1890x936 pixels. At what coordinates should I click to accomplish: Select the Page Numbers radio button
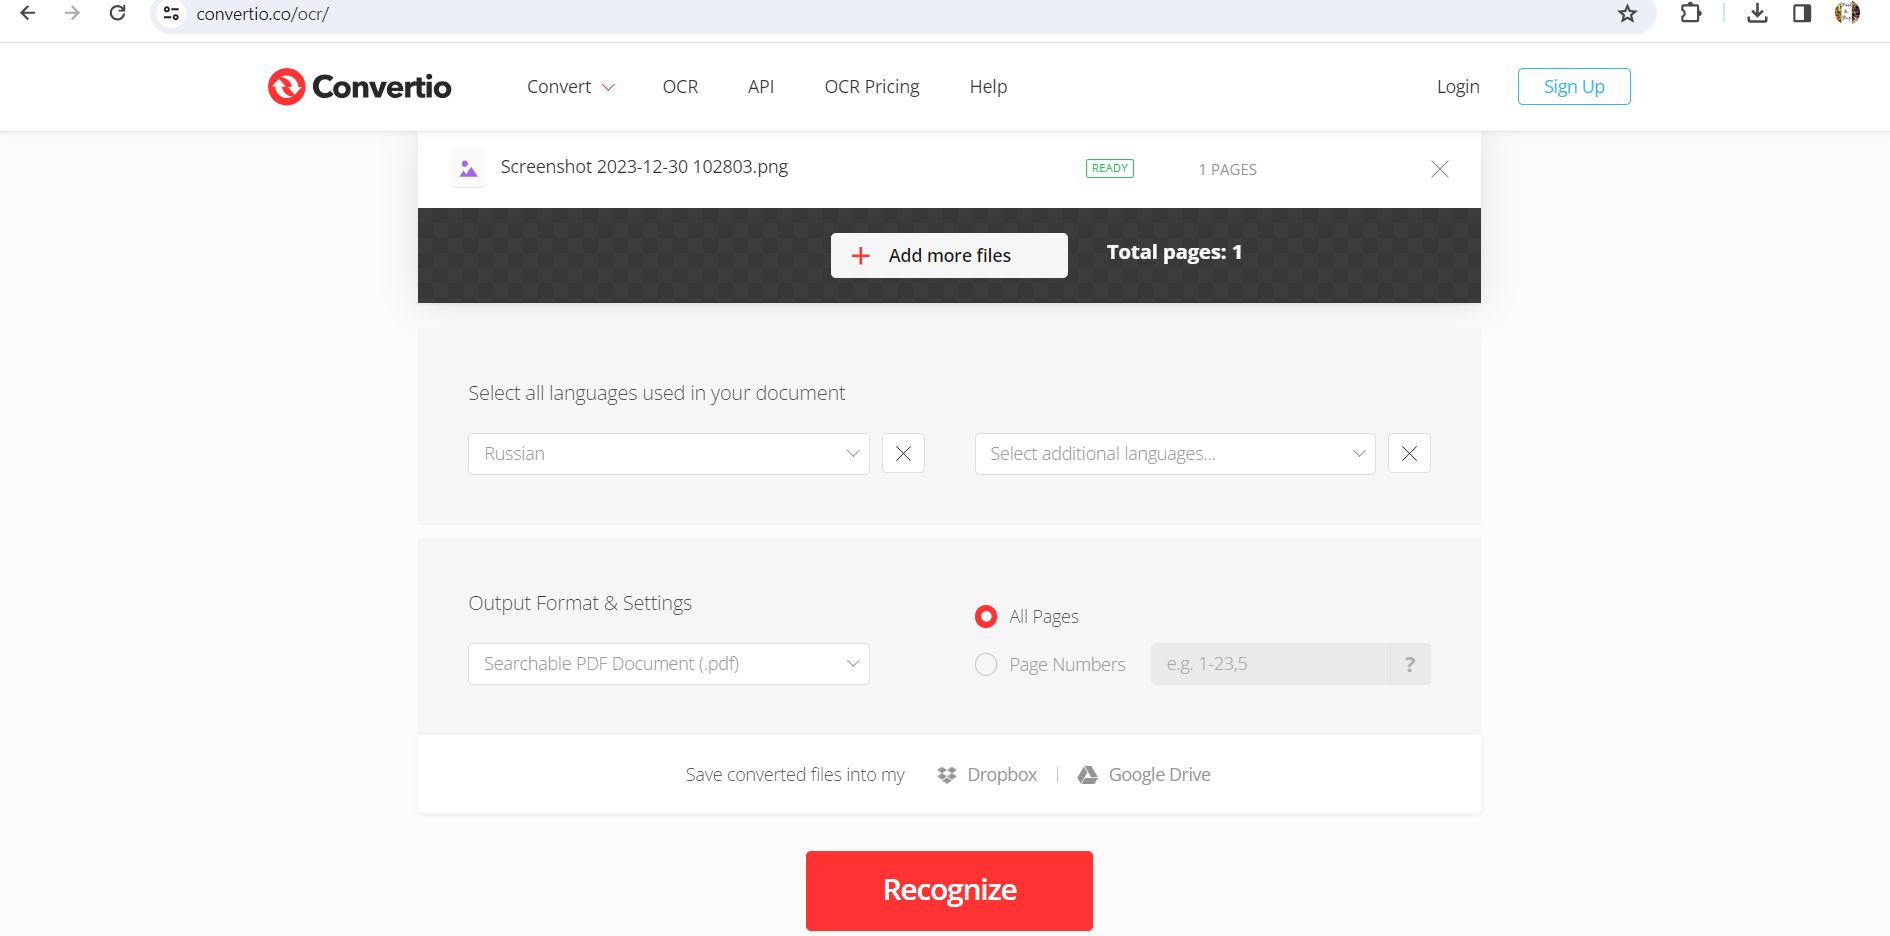pyautogui.click(x=985, y=664)
